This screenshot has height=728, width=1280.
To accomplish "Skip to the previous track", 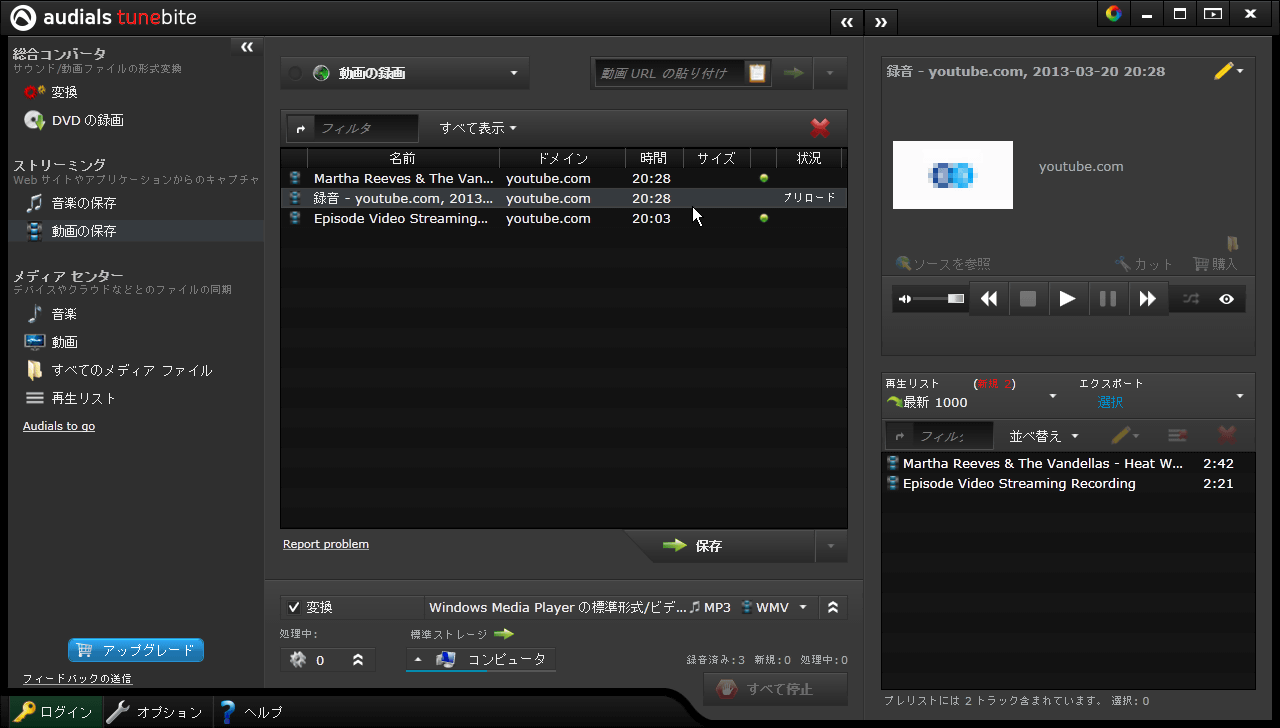I will pyautogui.click(x=989, y=299).
